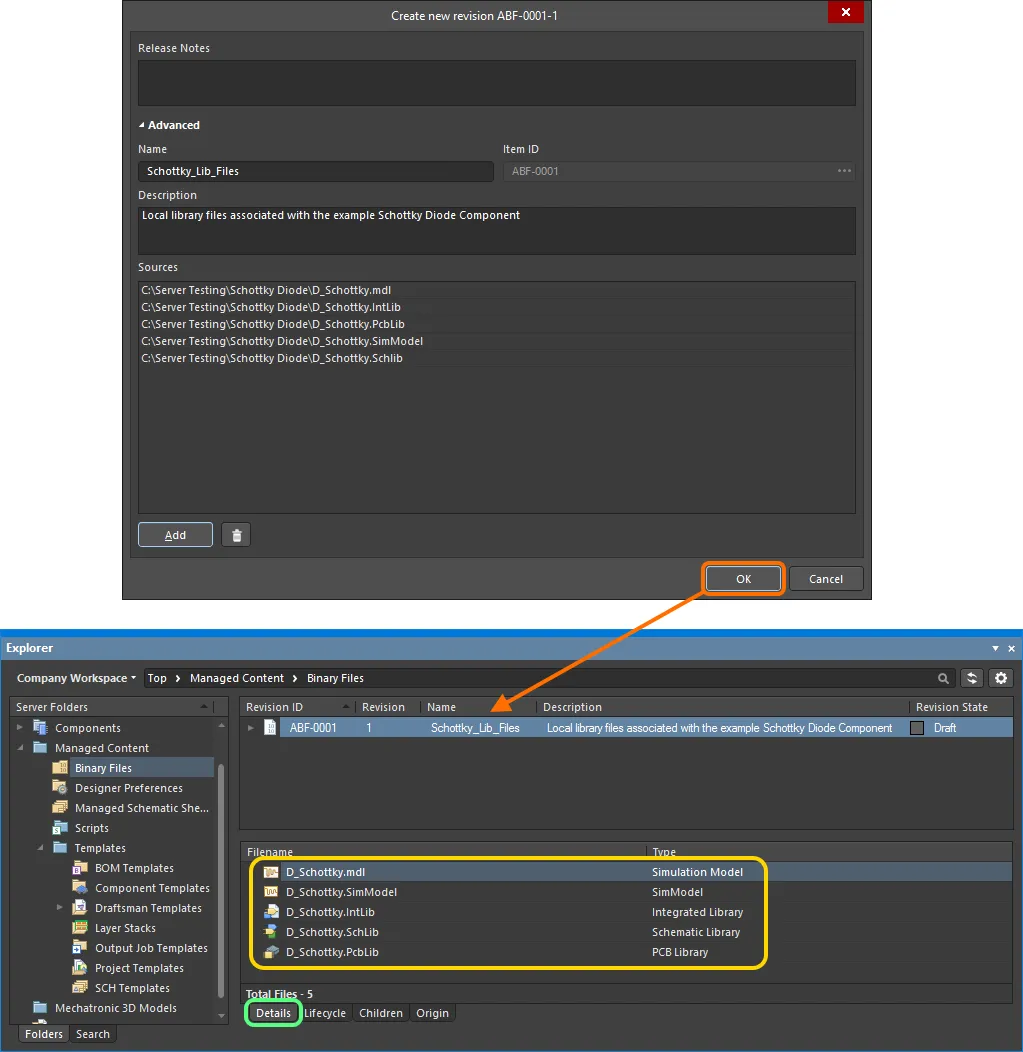Switch to the Search tab
The width and height of the screenshot is (1023, 1052).
(93, 1034)
